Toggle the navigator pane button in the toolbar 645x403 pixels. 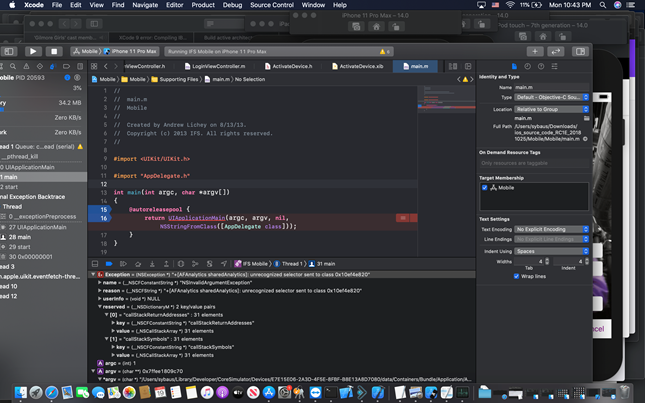pos(9,51)
